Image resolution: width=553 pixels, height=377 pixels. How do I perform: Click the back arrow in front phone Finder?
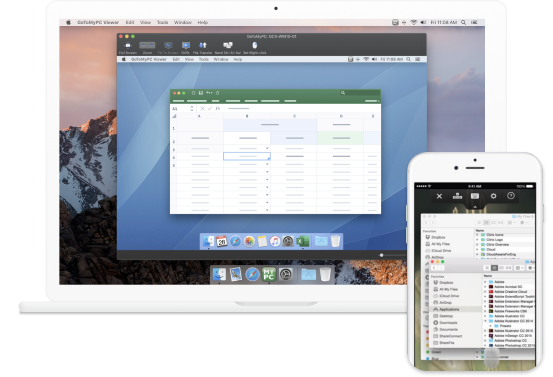[434, 268]
